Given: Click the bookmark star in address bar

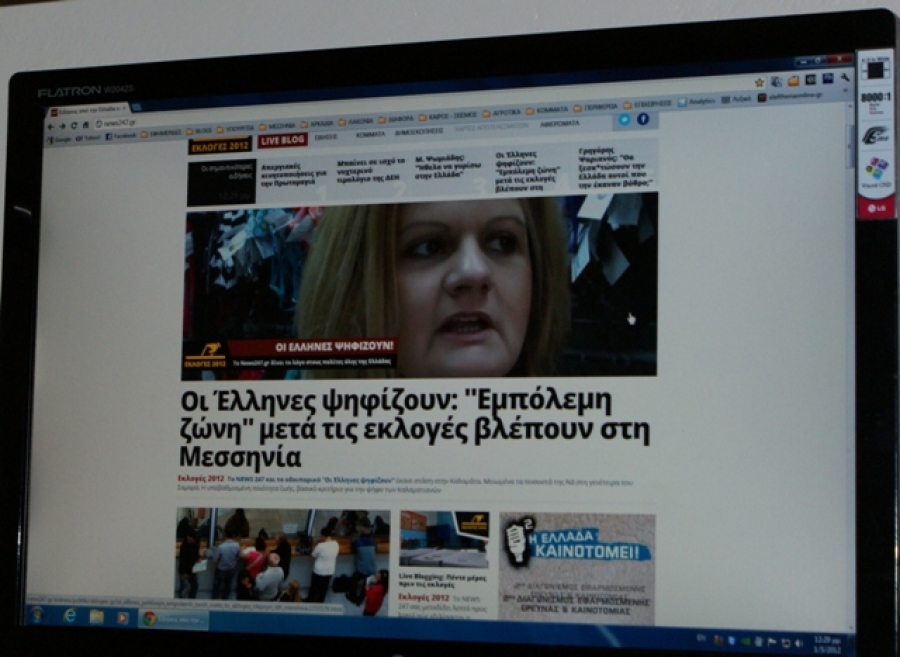Looking at the screenshot, I should click(x=759, y=82).
